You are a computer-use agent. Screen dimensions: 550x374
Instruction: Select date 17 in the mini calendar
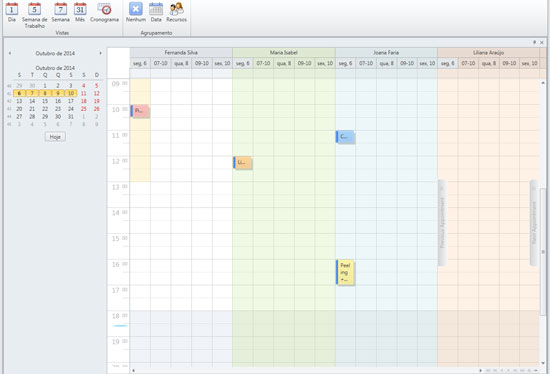pos(71,101)
